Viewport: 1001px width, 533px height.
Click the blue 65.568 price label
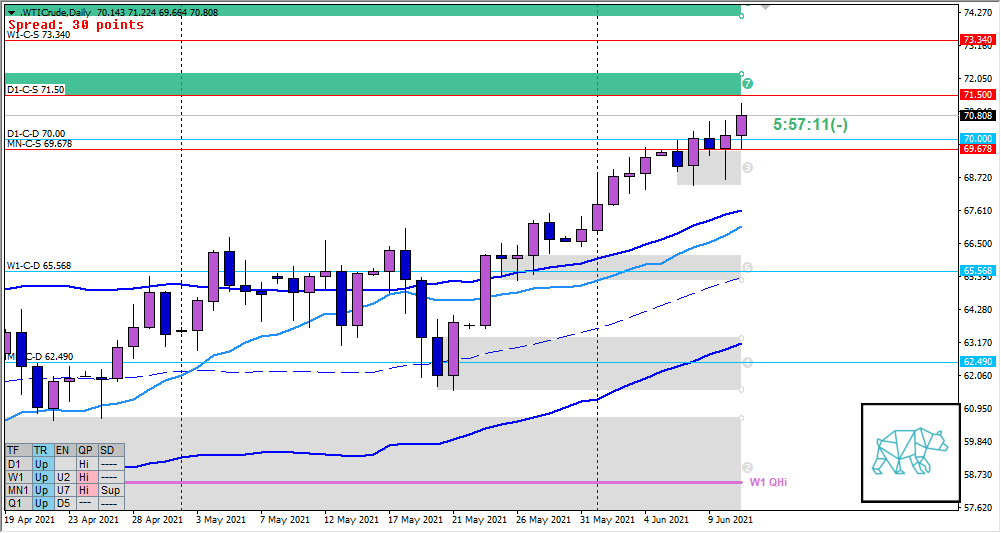(976, 271)
